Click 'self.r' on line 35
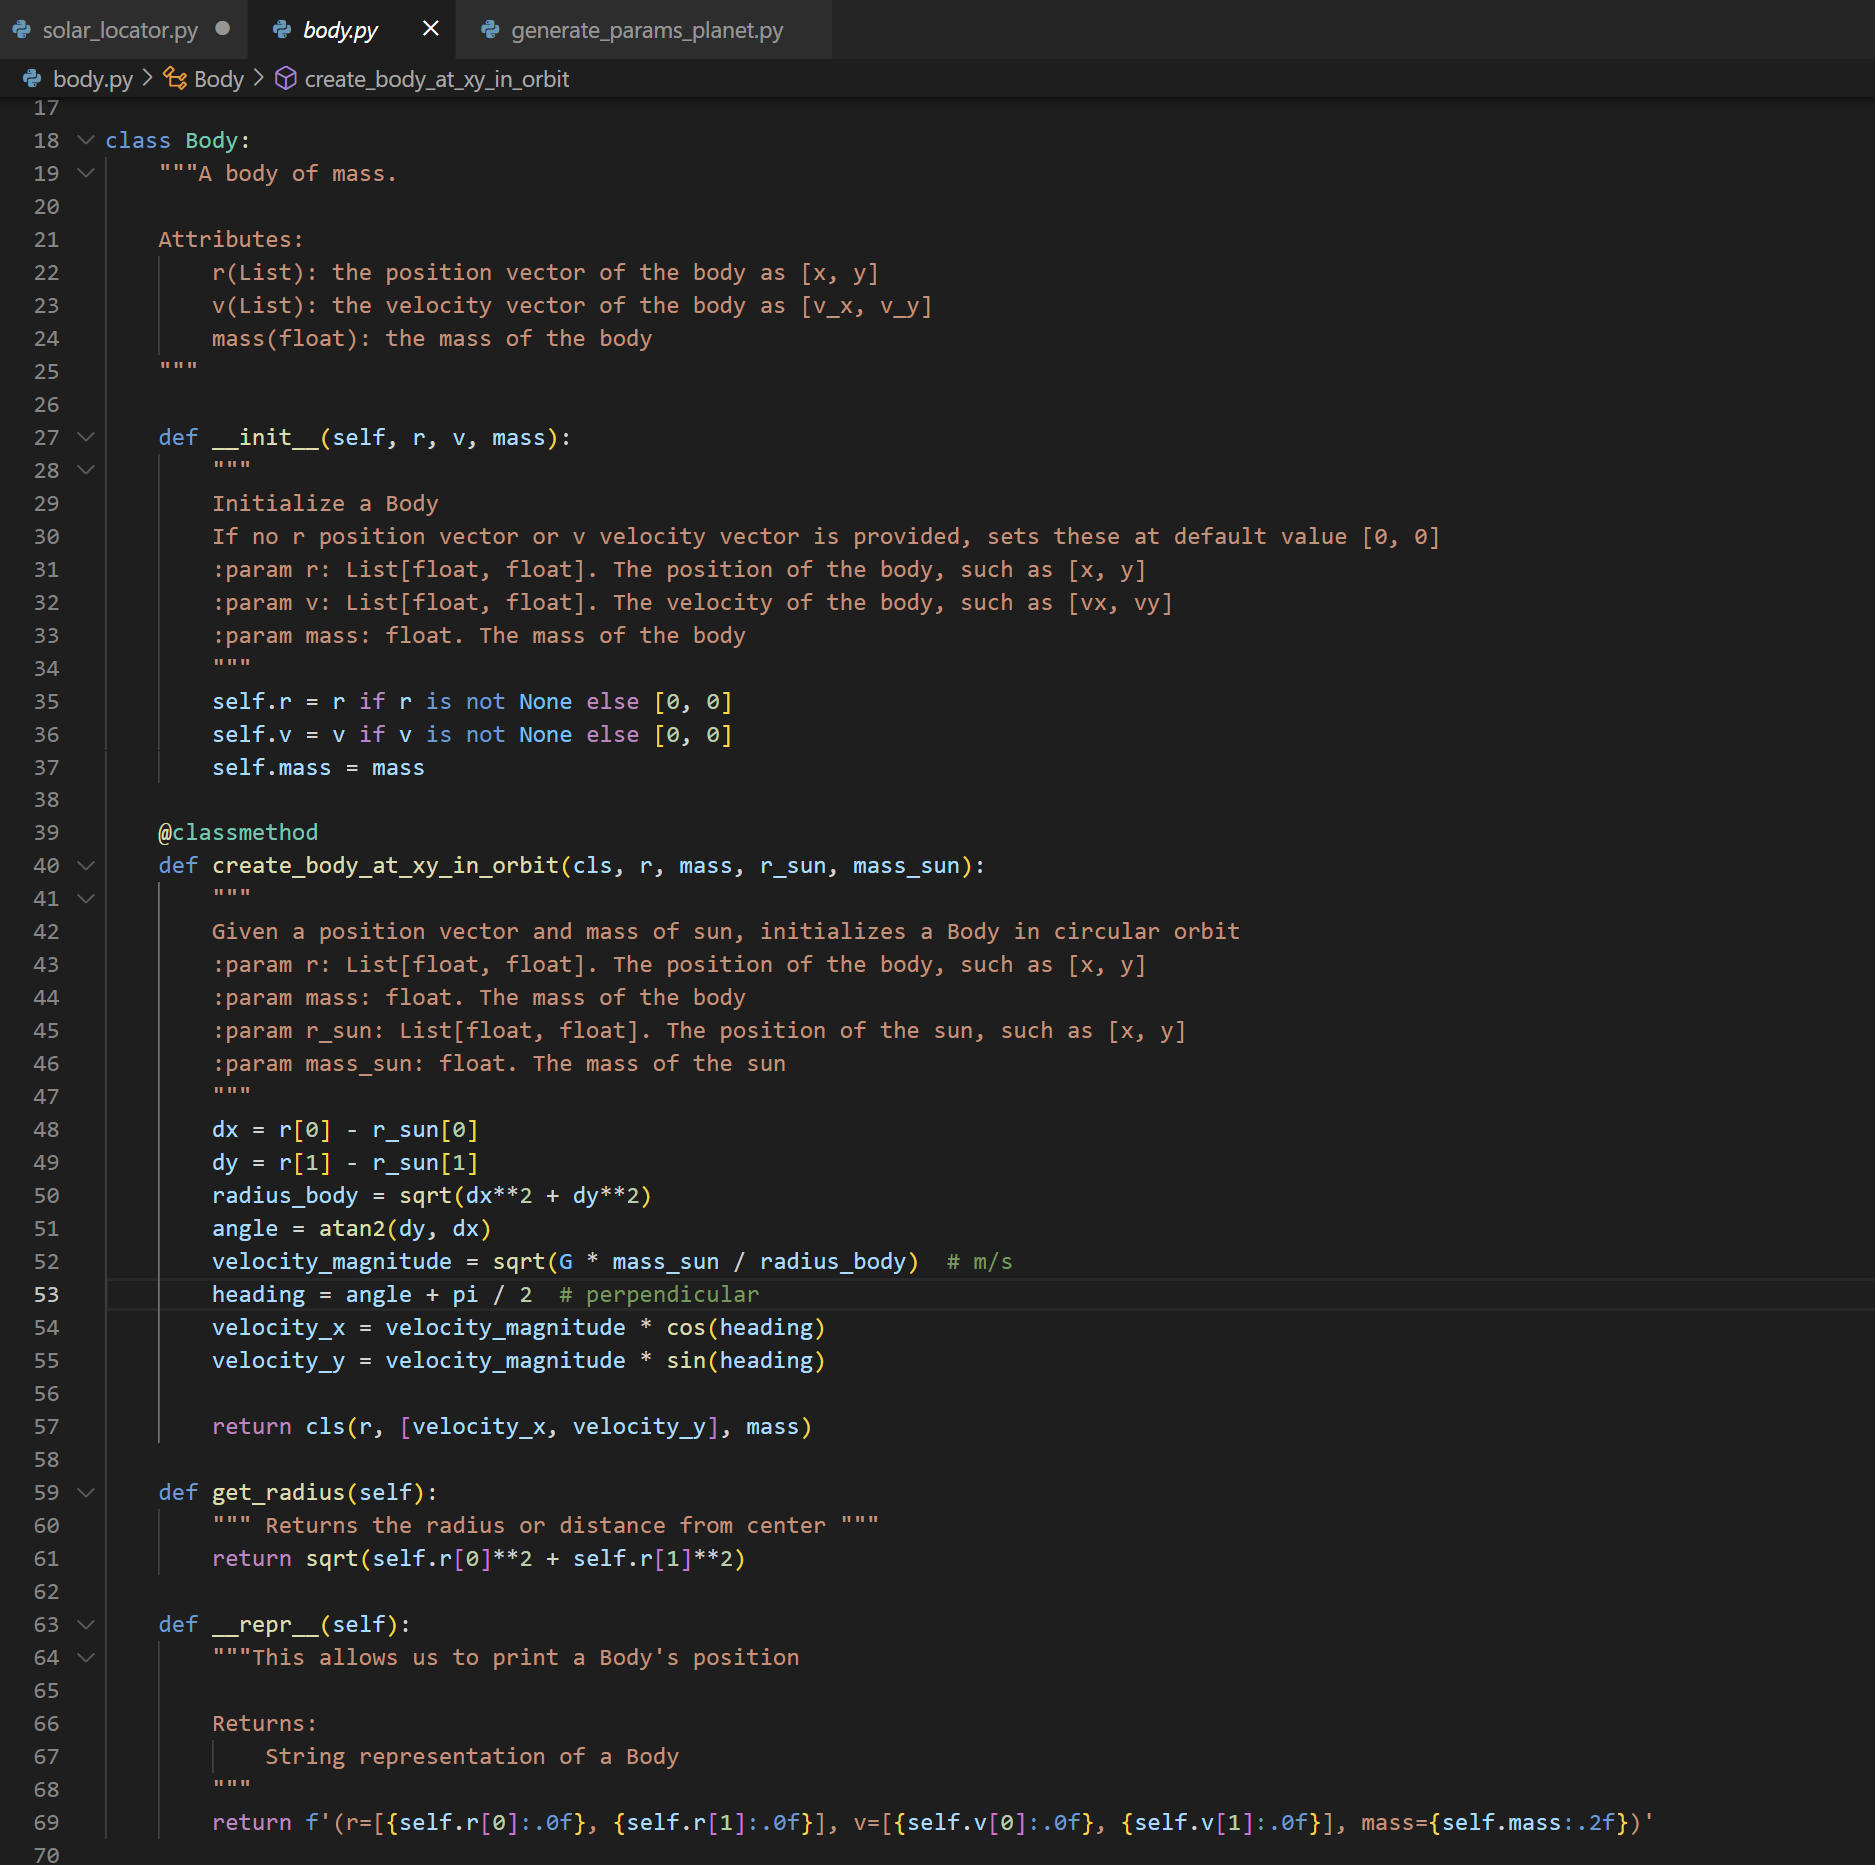The width and height of the screenshot is (1875, 1865). tap(252, 702)
